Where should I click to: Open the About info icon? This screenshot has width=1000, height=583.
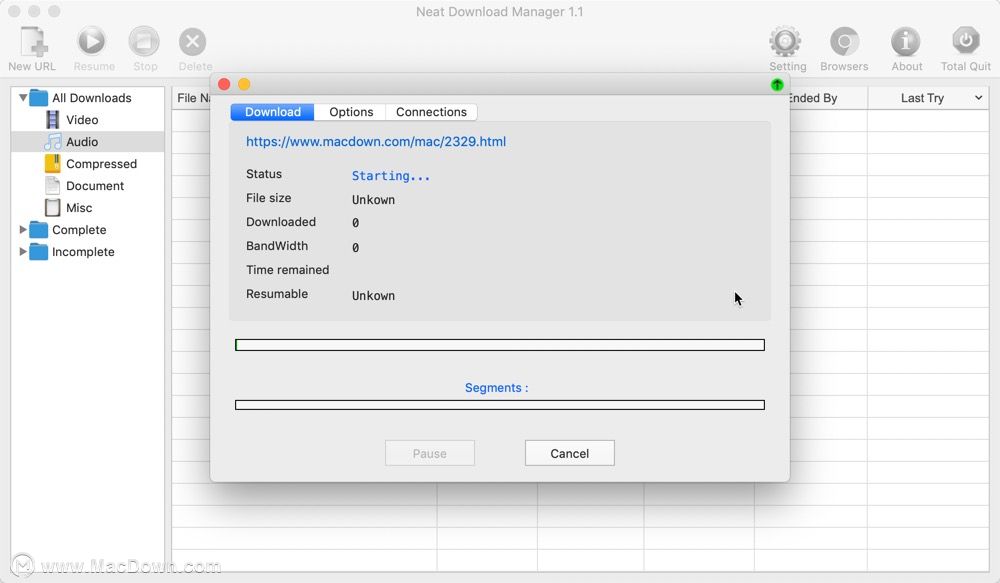pyautogui.click(x=906, y=41)
